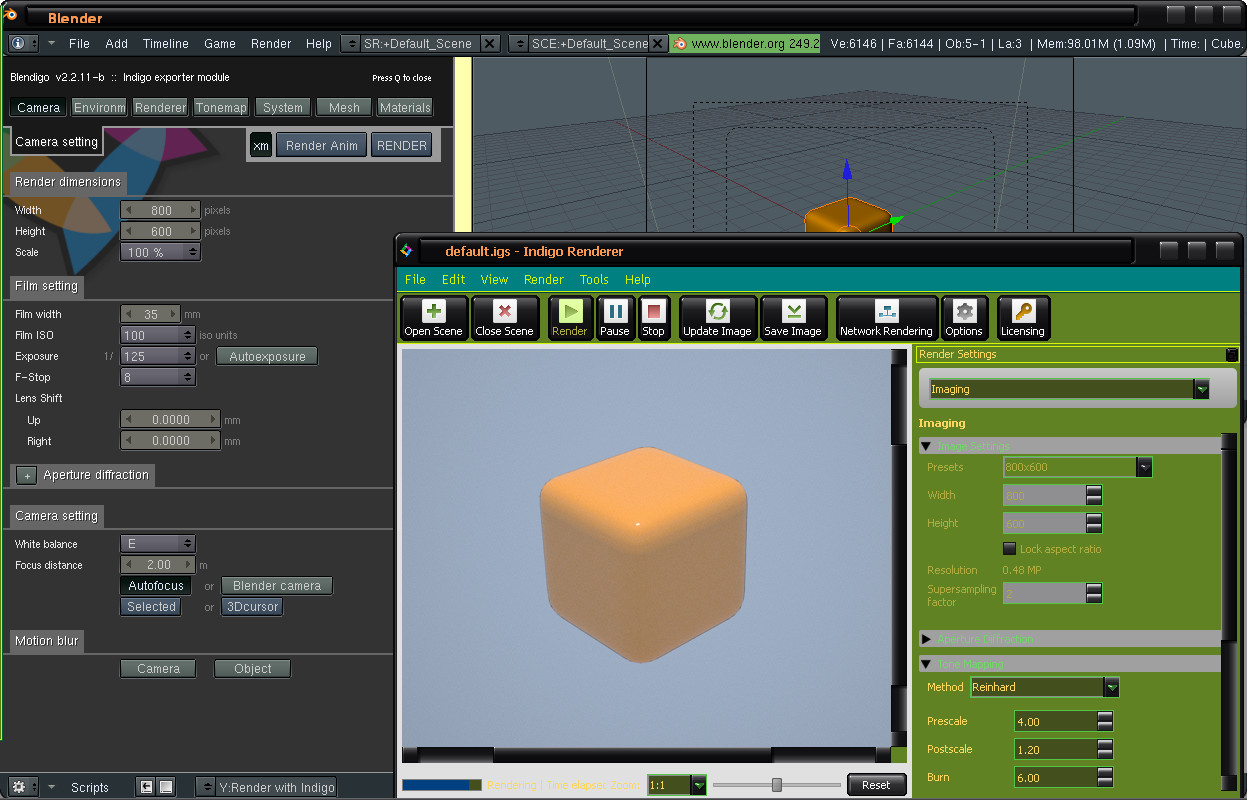The width and height of the screenshot is (1247, 800).
Task: Click the Blender title bar logo icon
Action: (x=9, y=15)
